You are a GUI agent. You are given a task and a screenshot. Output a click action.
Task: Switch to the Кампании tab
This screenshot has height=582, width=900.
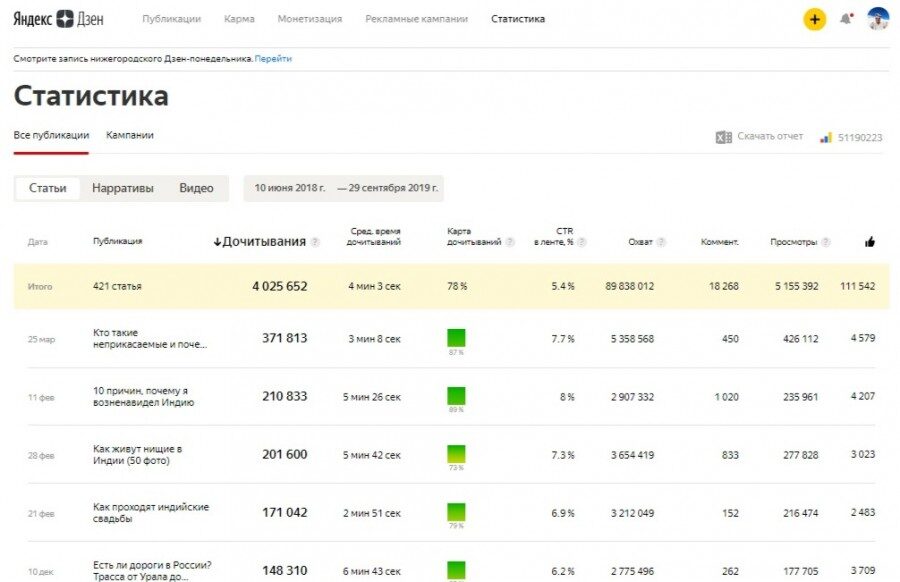(x=130, y=135)
